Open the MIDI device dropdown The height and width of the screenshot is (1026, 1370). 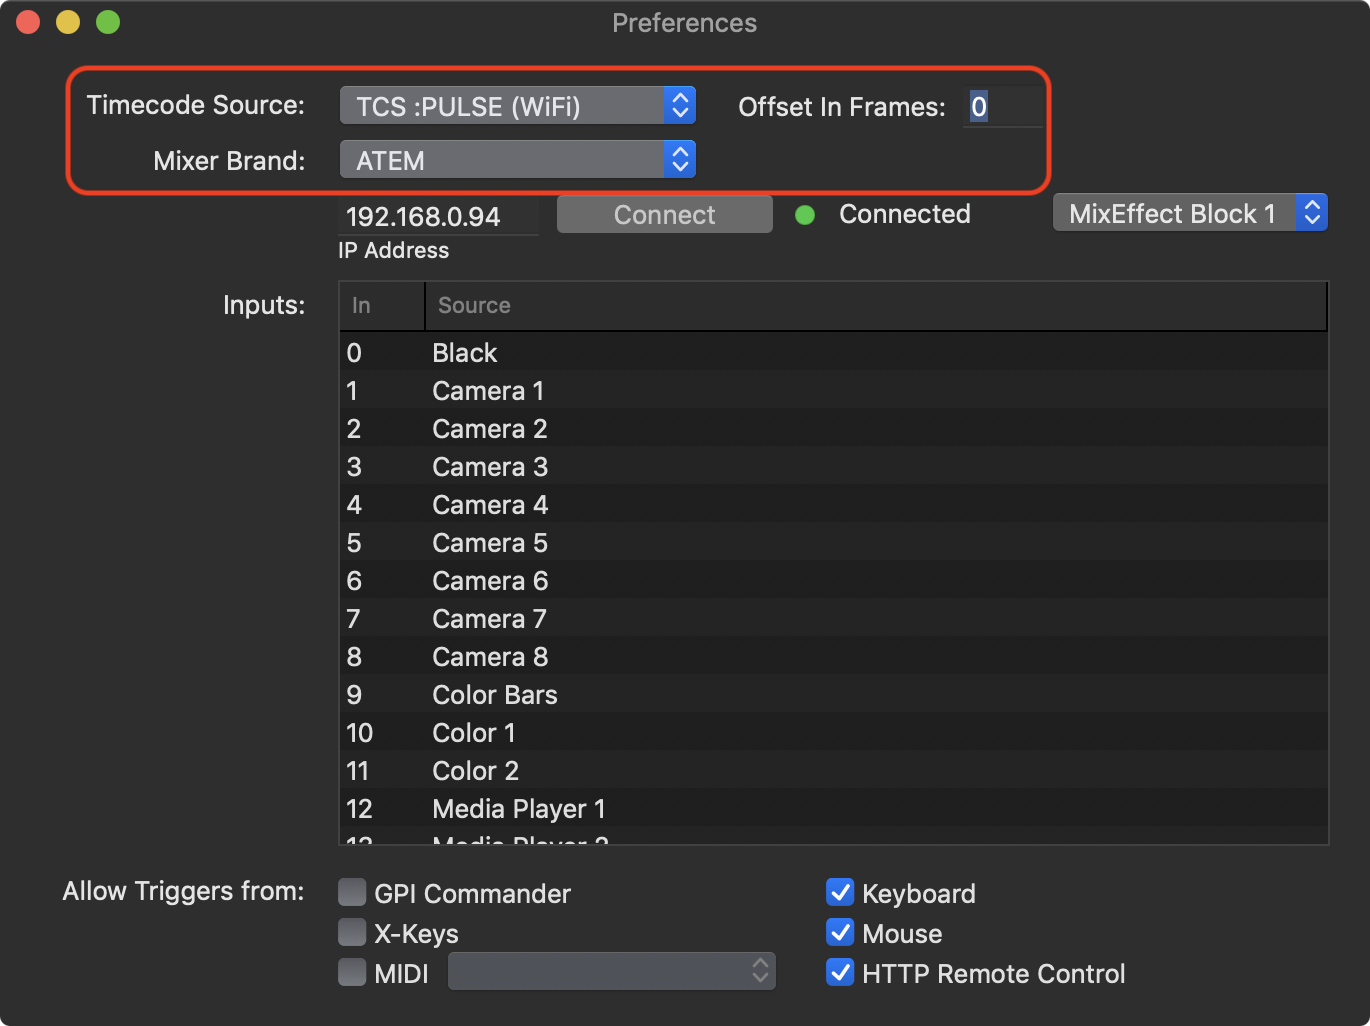611,972
